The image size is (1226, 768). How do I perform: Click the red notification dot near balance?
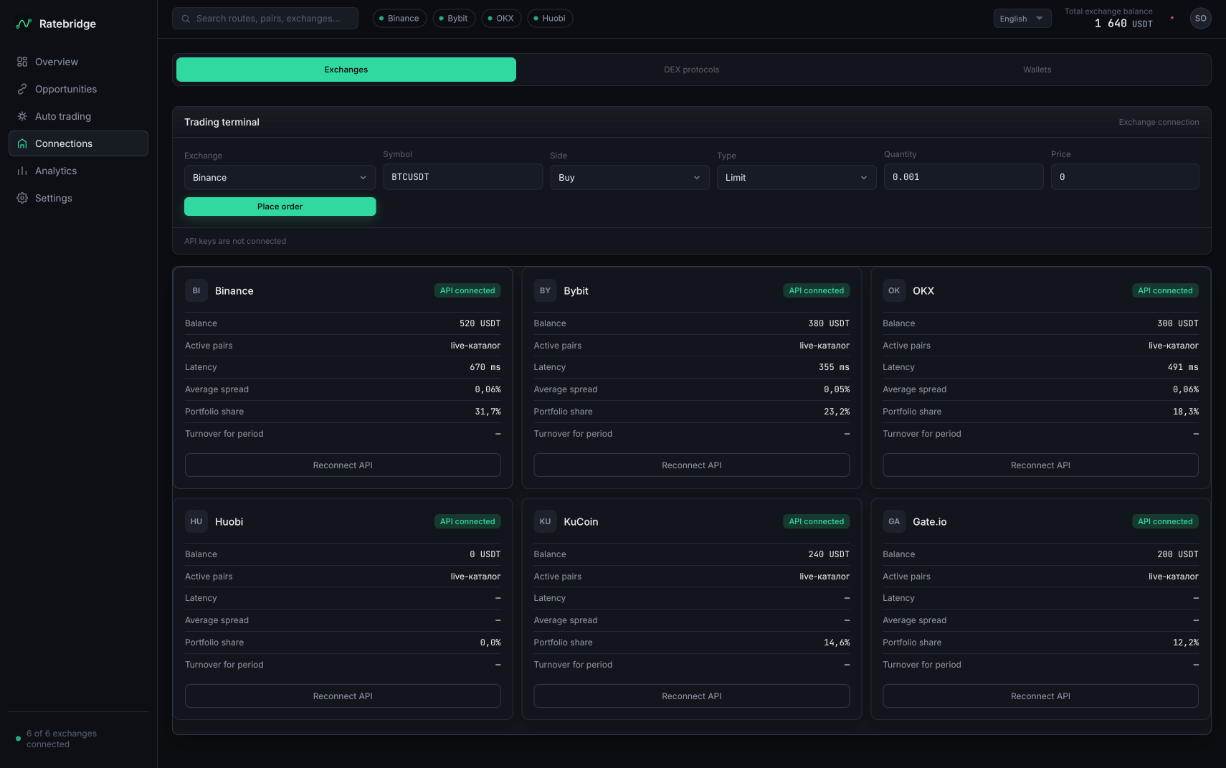(x=1172, y=17)
